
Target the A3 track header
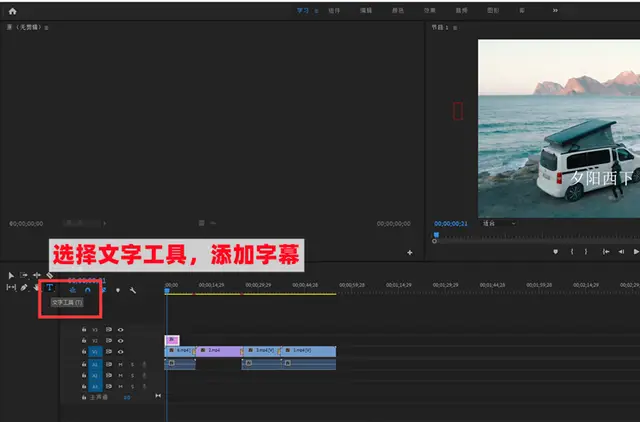click(95, 386)
